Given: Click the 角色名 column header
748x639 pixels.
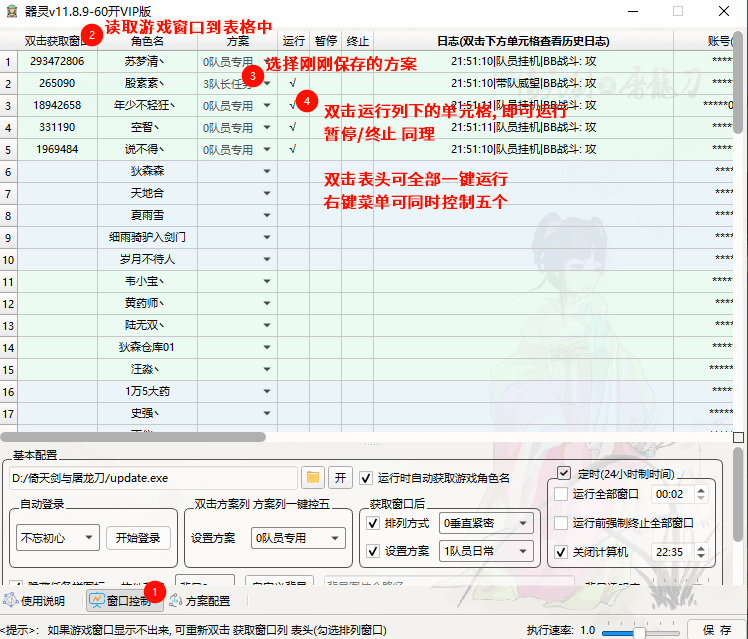Looking at the screenshot, I should point(147,41).
